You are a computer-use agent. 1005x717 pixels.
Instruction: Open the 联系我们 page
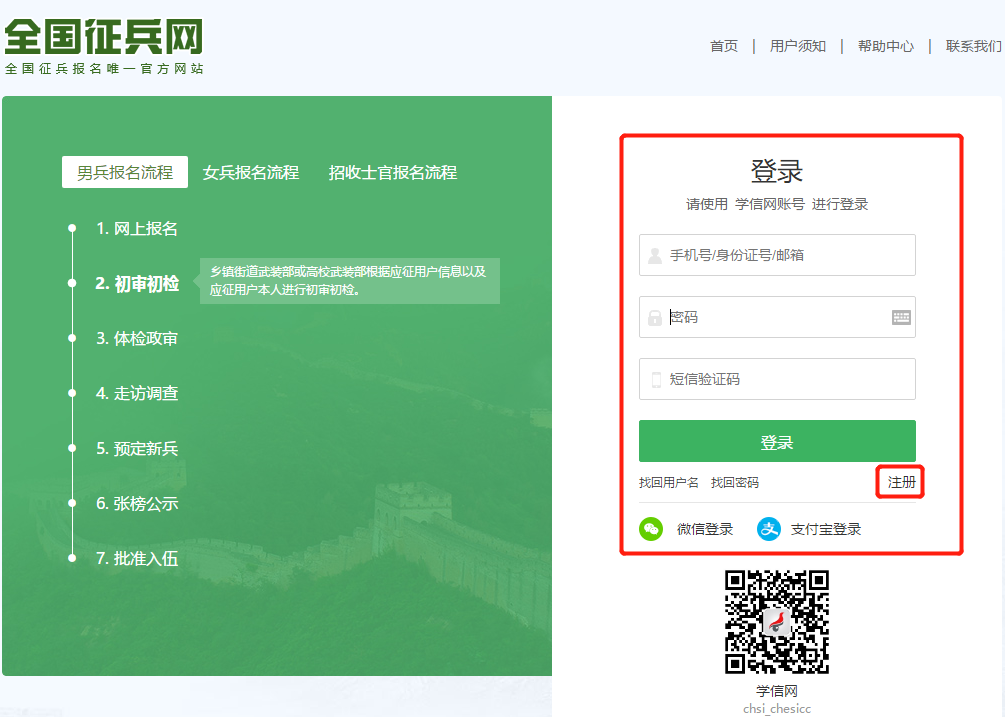pos(970,45)
